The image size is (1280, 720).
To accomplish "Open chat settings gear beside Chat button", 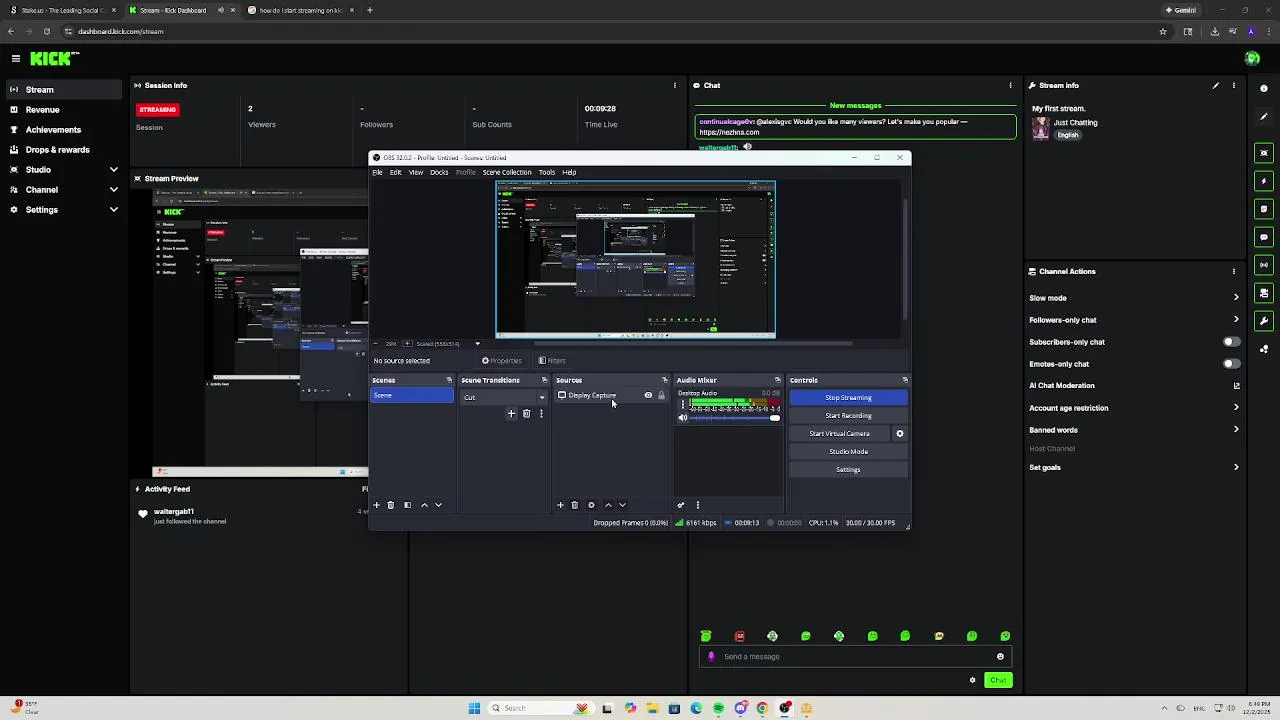I will 972,680.
